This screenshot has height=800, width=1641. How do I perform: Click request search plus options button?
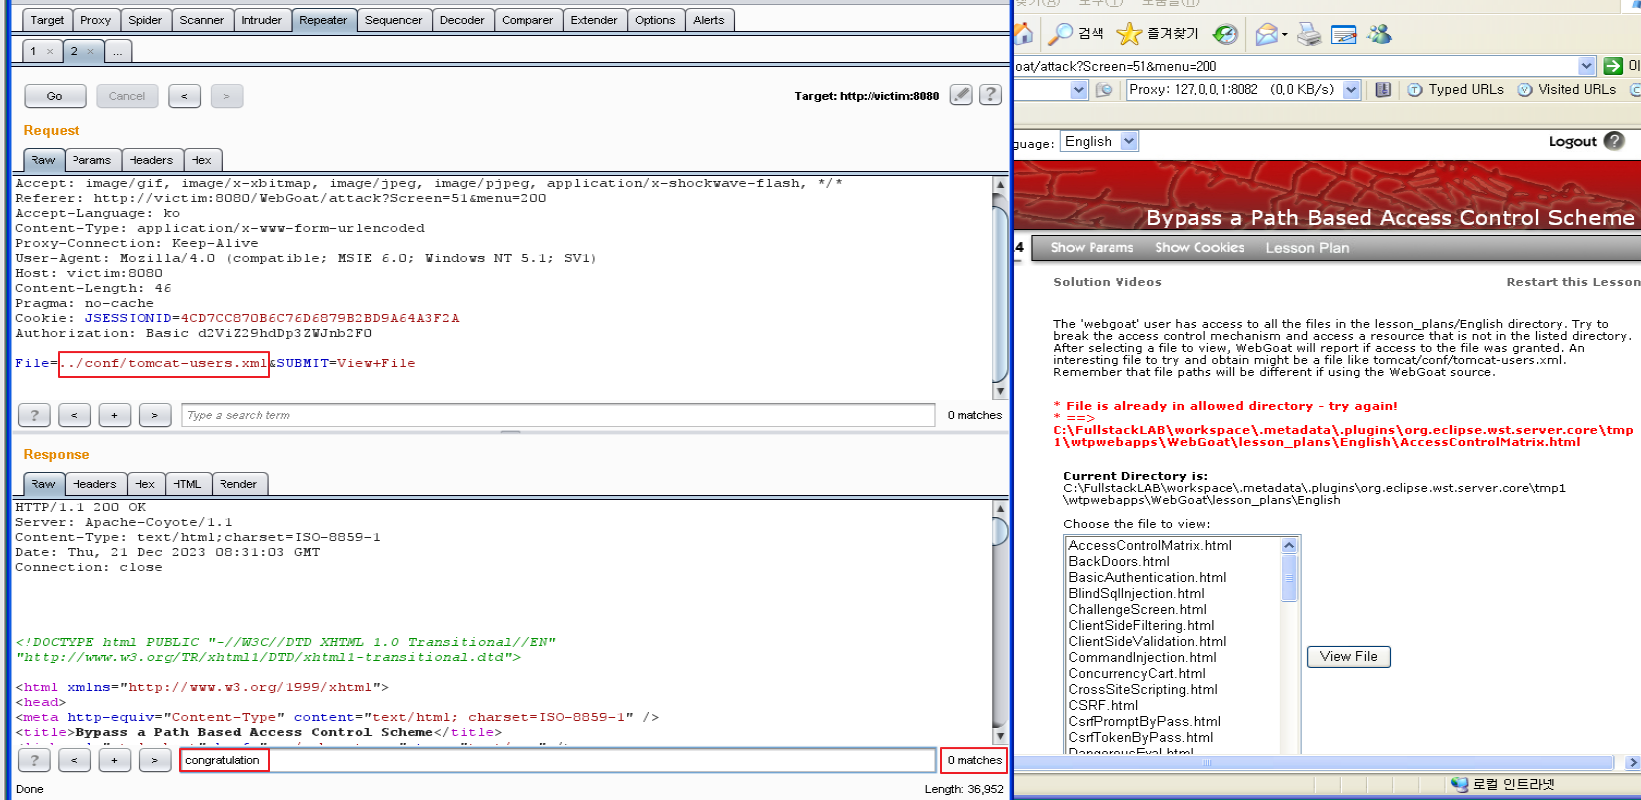114,415
